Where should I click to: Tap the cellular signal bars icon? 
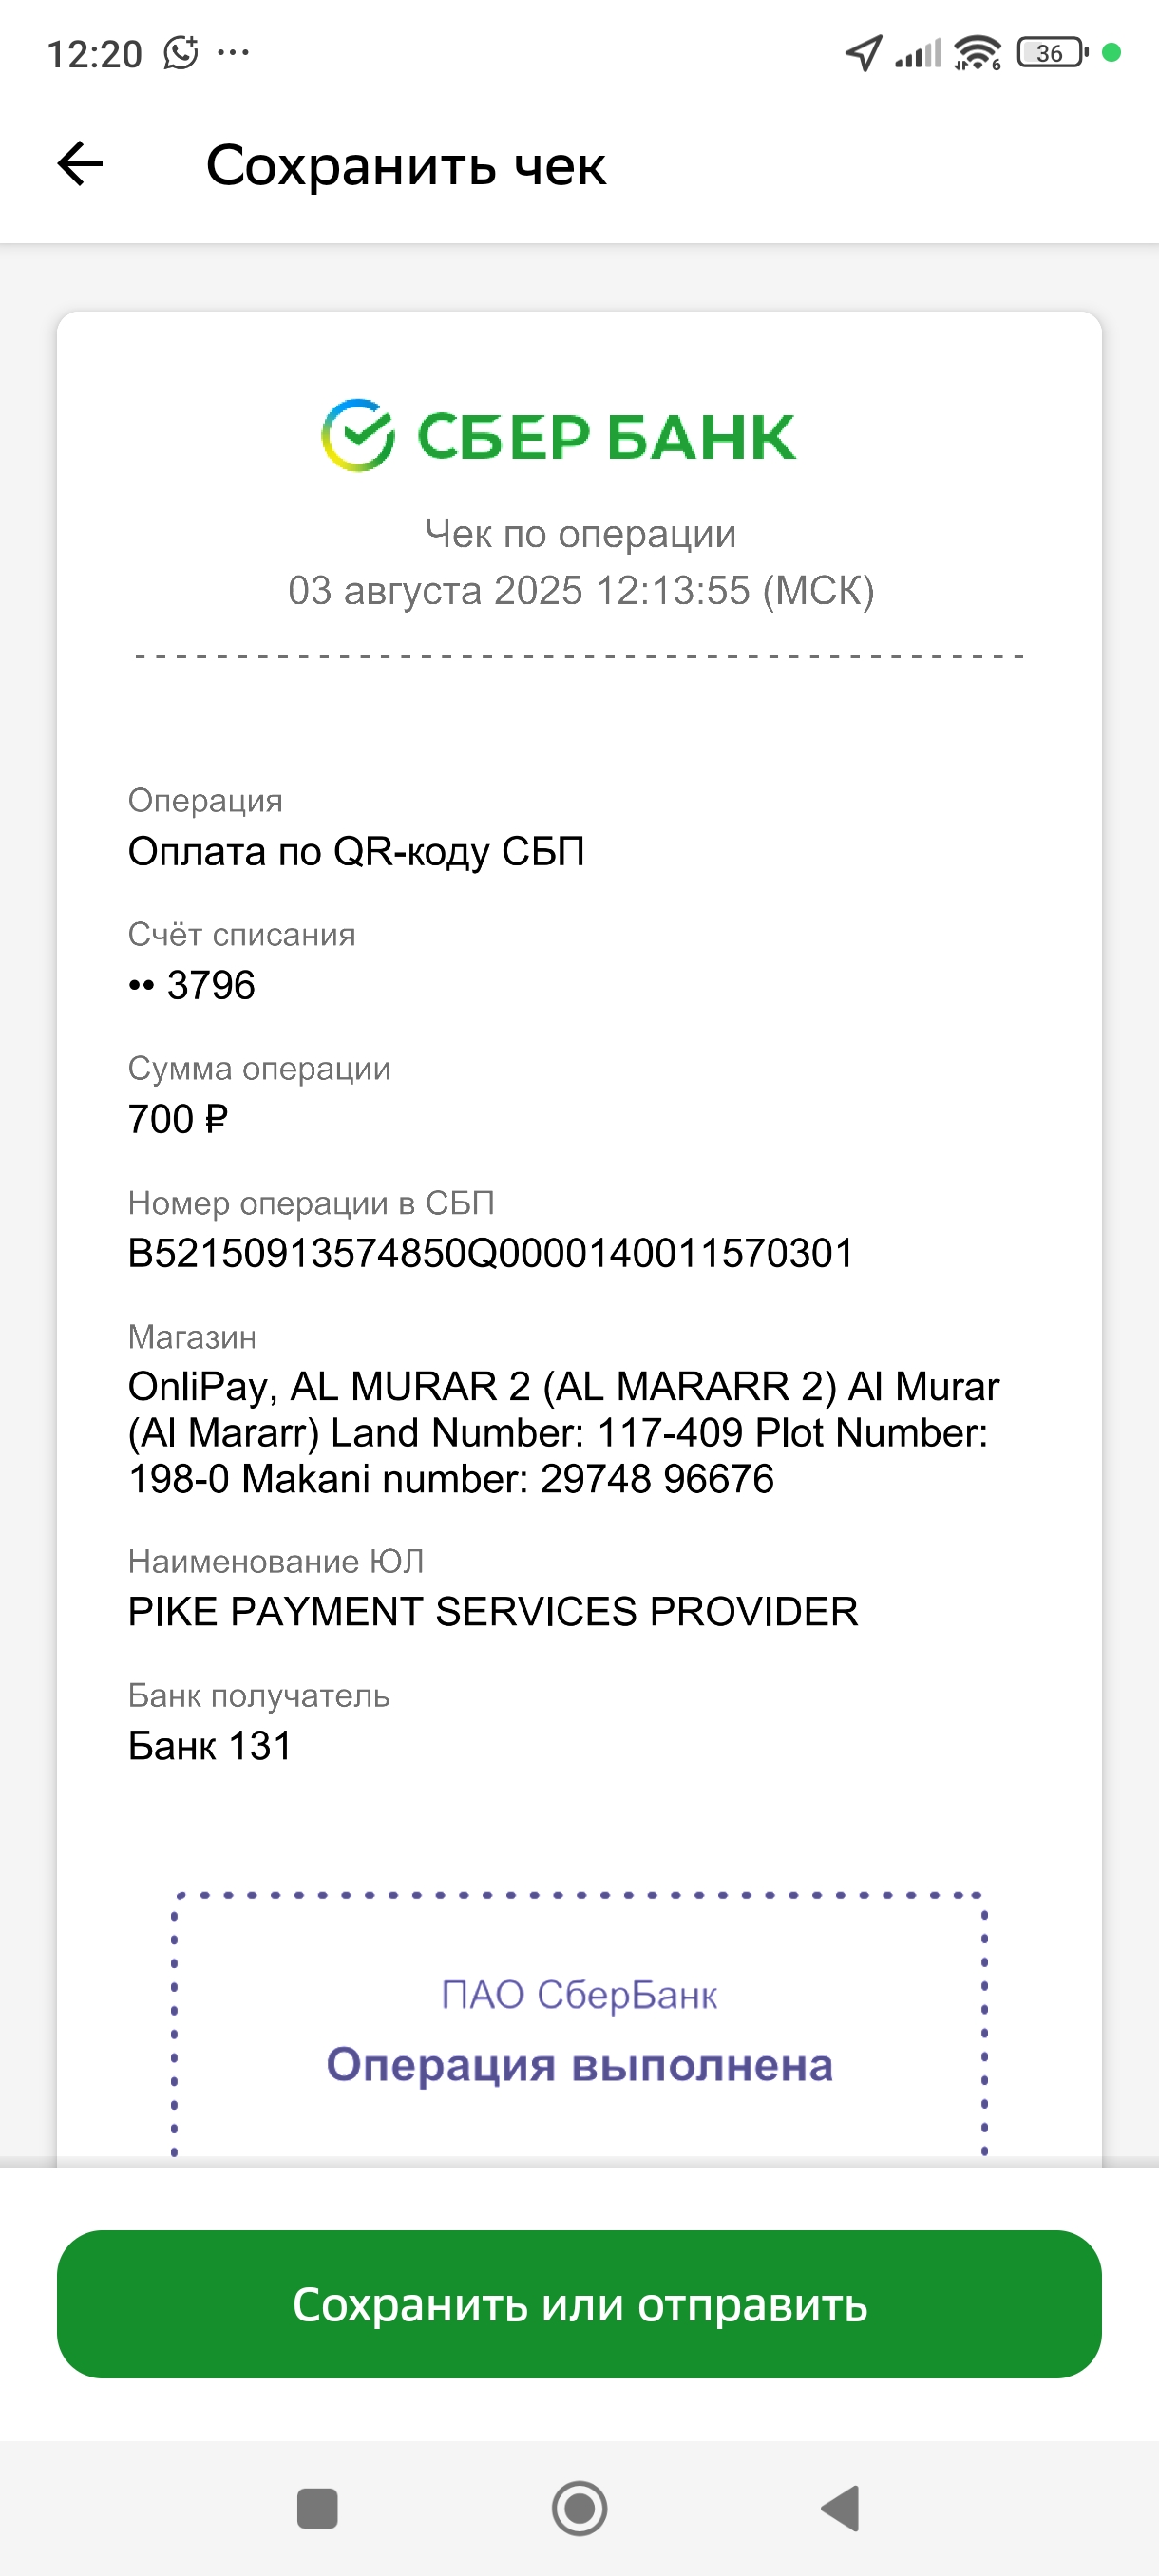tap(918, 53)
